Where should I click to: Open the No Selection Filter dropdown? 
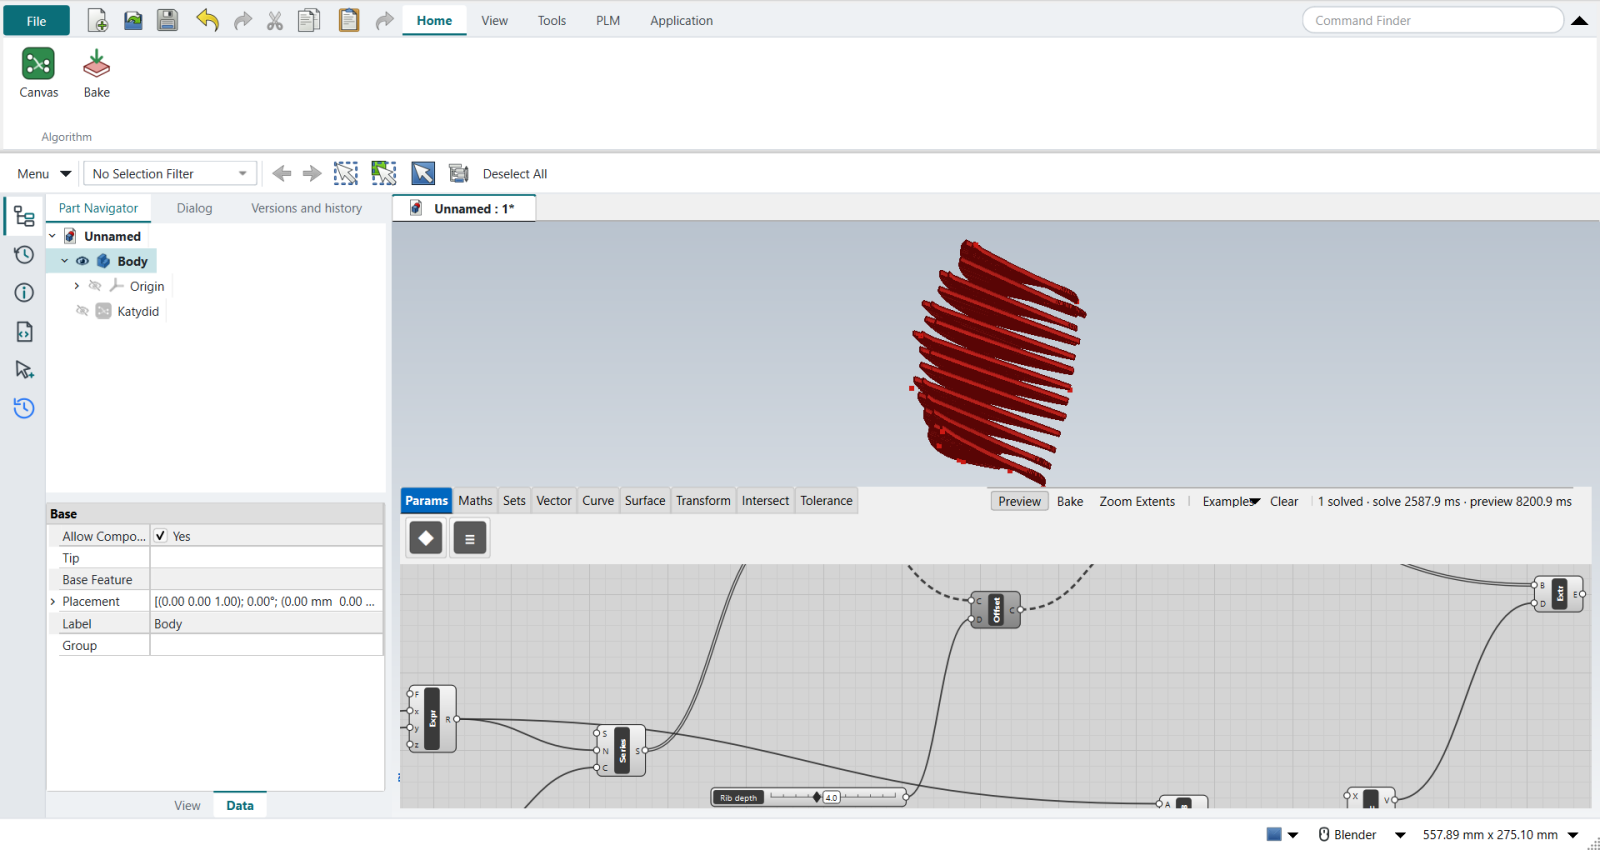(170, 174)
